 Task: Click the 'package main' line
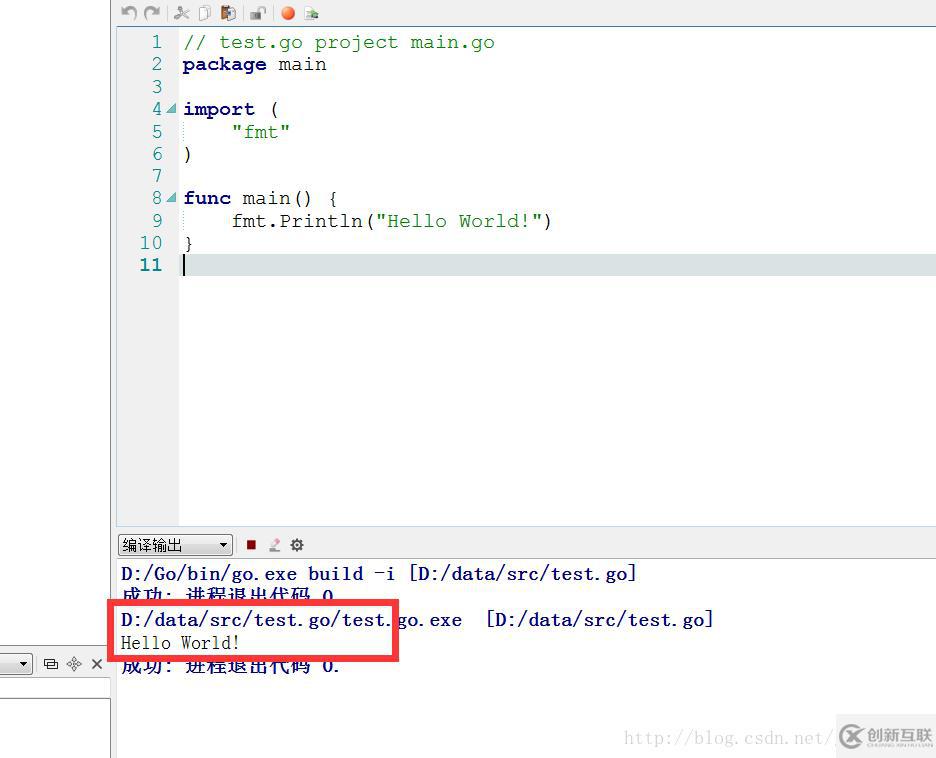[x=254, y=64]
